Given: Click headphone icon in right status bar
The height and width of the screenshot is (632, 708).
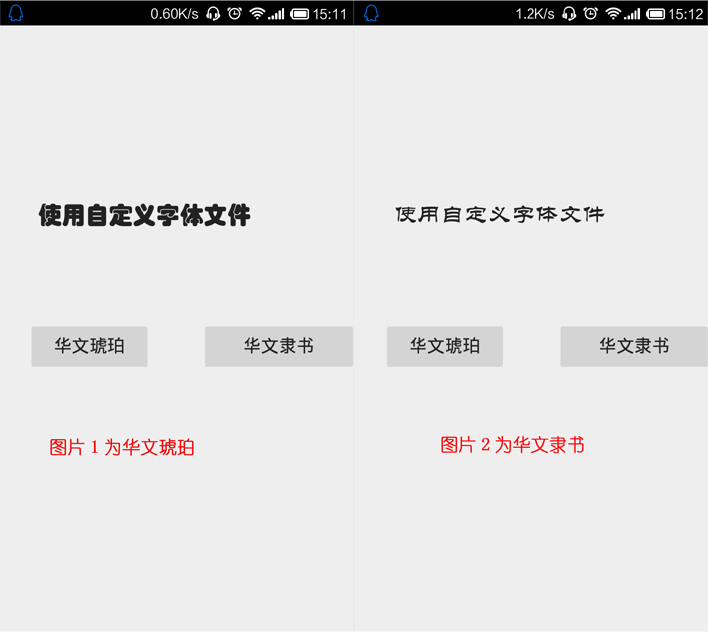Looking at the screenshot, I should pyautogui.click(x=569, y=14).
